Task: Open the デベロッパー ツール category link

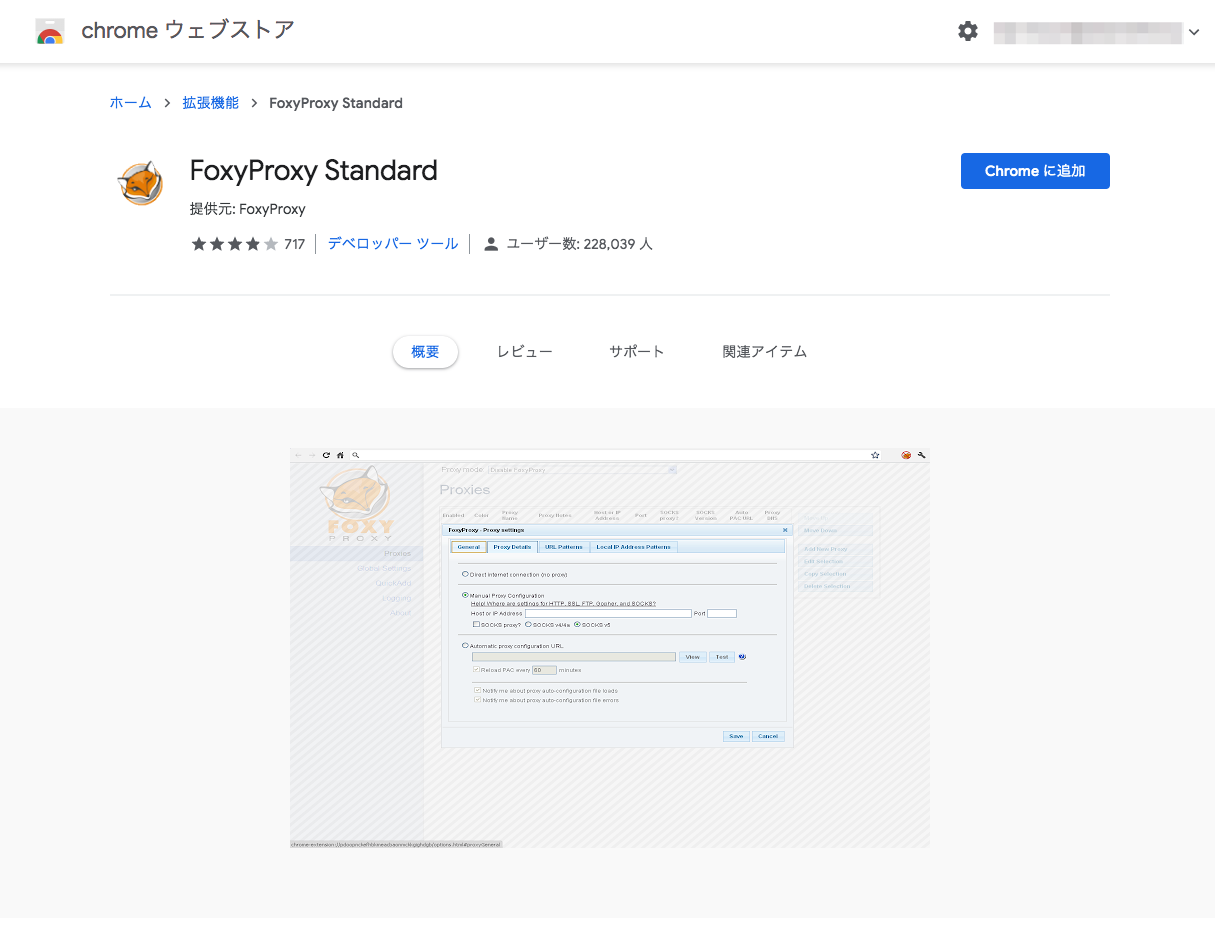Action: coord(393,244)
